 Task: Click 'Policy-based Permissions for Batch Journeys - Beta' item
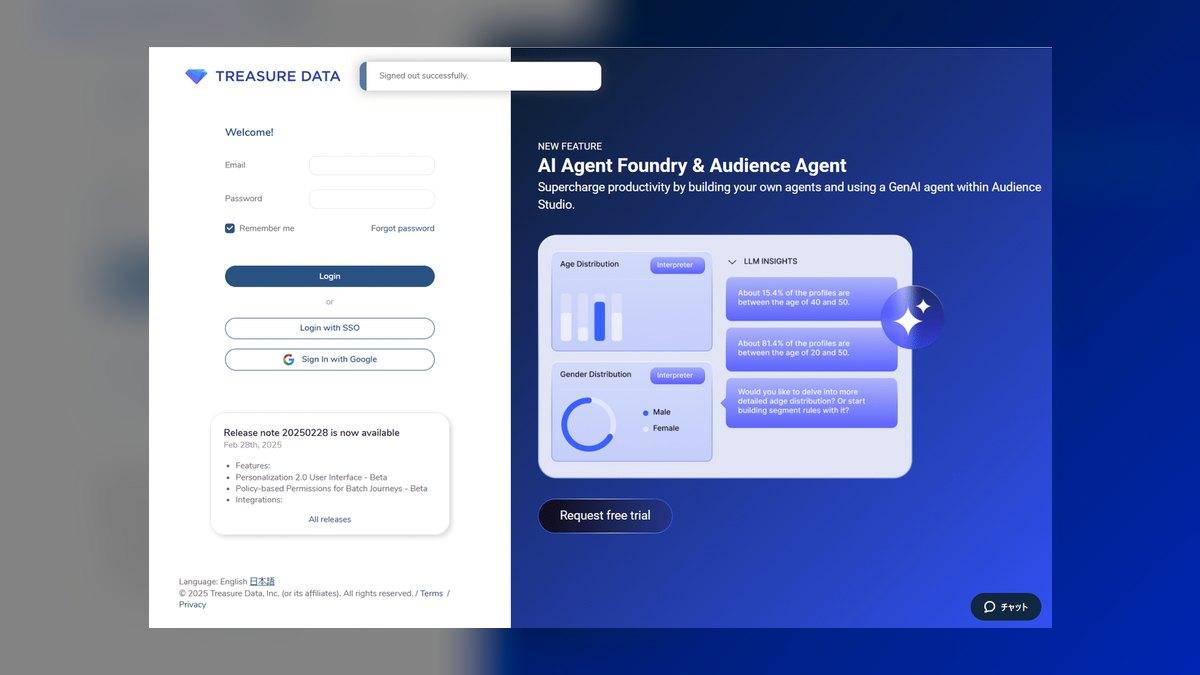[331, 489]
